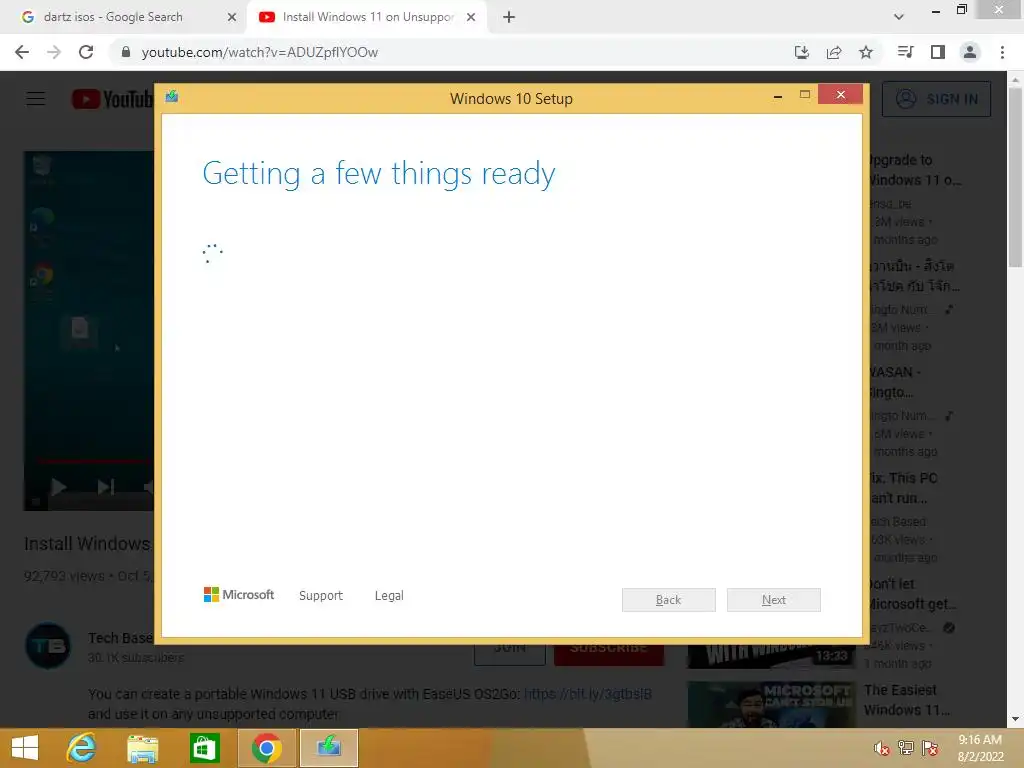
Task: Select the Install Windows 11 YouTube tab
Action: (x=367, y=17)
